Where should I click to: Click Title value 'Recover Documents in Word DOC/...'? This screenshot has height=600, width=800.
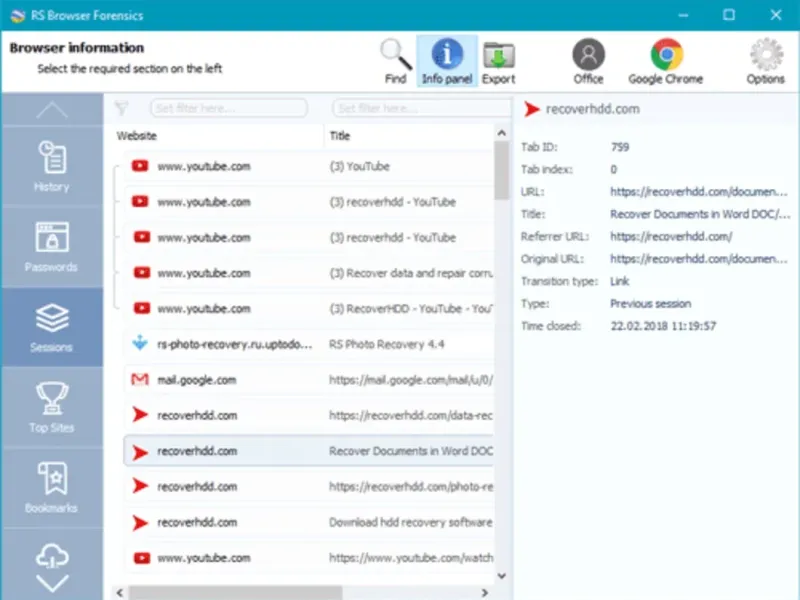pyautogui.click(x=700, y=214)
